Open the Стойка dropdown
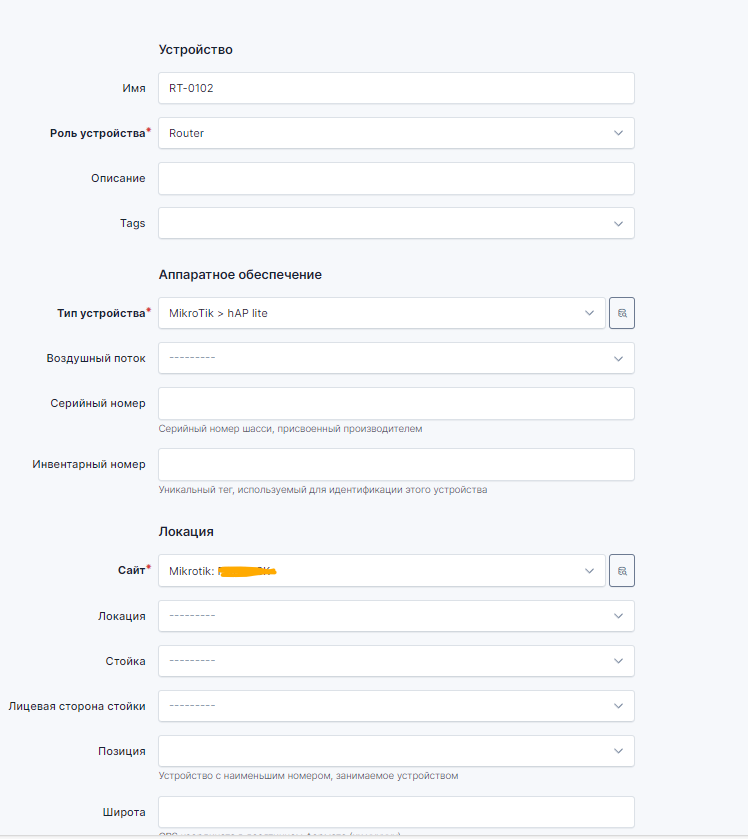 pos(396,661)
